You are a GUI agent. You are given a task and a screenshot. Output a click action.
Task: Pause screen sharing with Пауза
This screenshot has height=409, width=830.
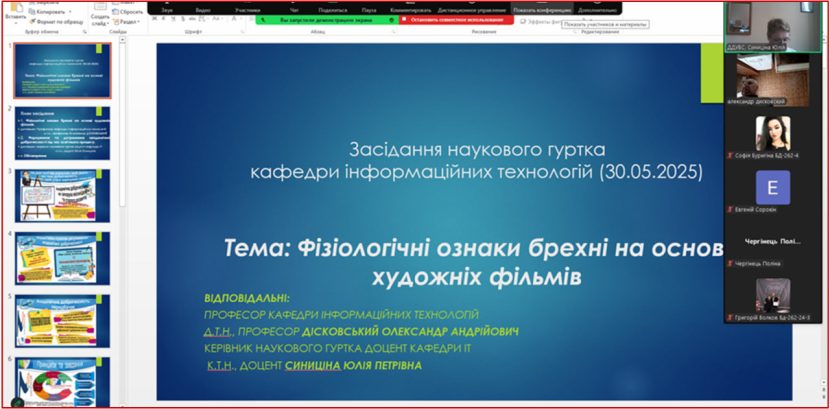coord(369,9)
